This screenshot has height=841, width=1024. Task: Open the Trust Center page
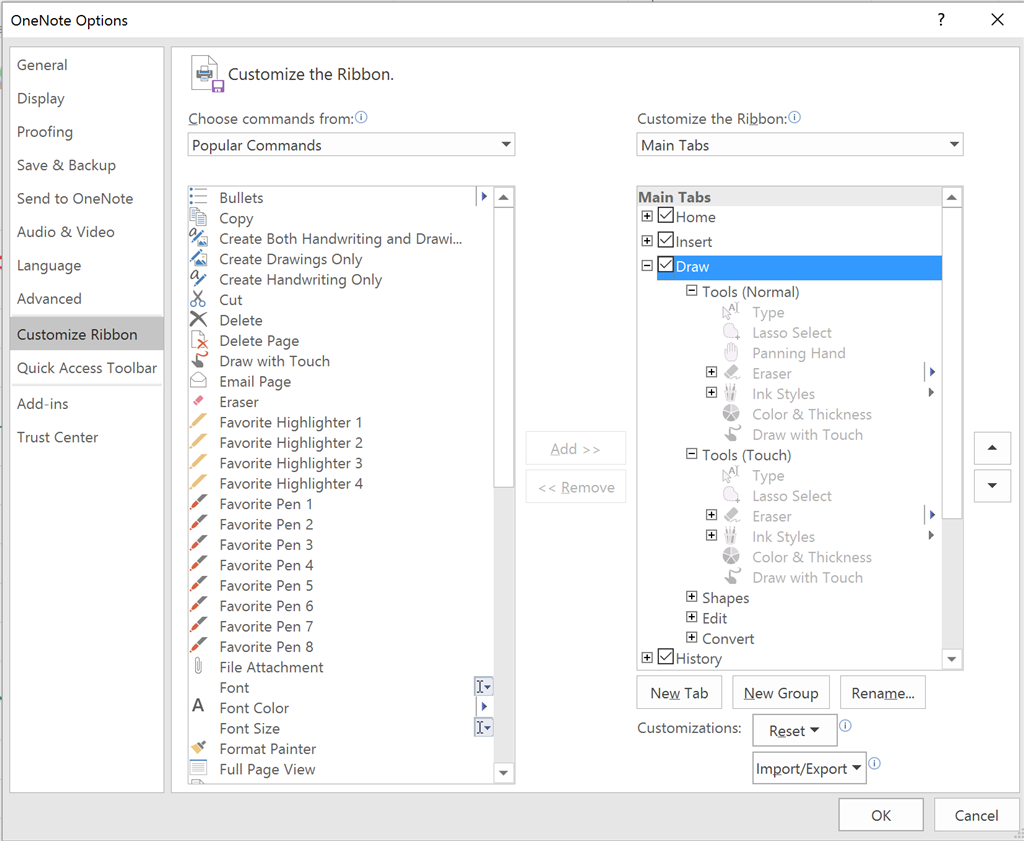[x=87, y=437]
